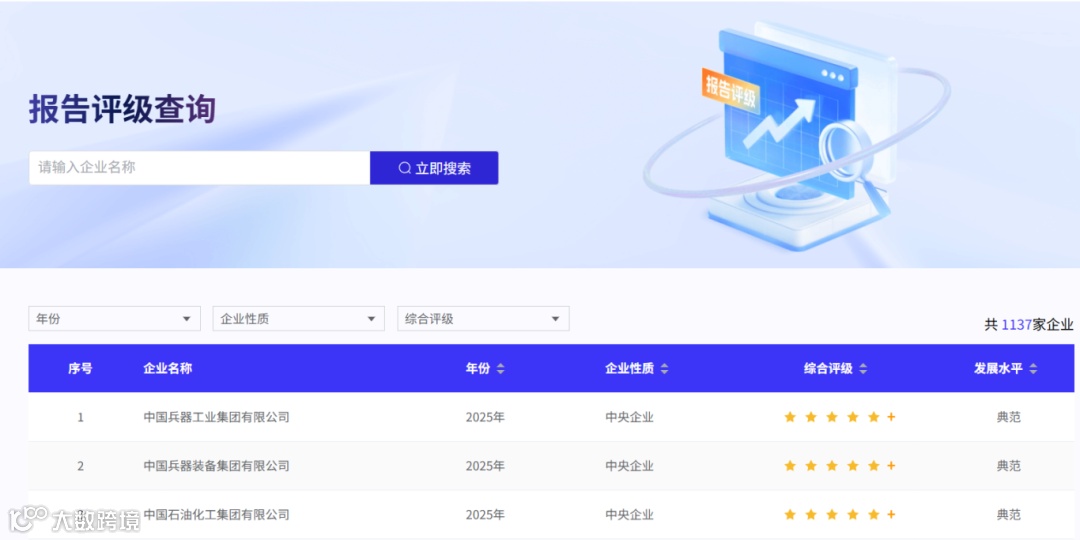Click star rating of 中国兵器工业集团有限公司 row

coord(840,417)
